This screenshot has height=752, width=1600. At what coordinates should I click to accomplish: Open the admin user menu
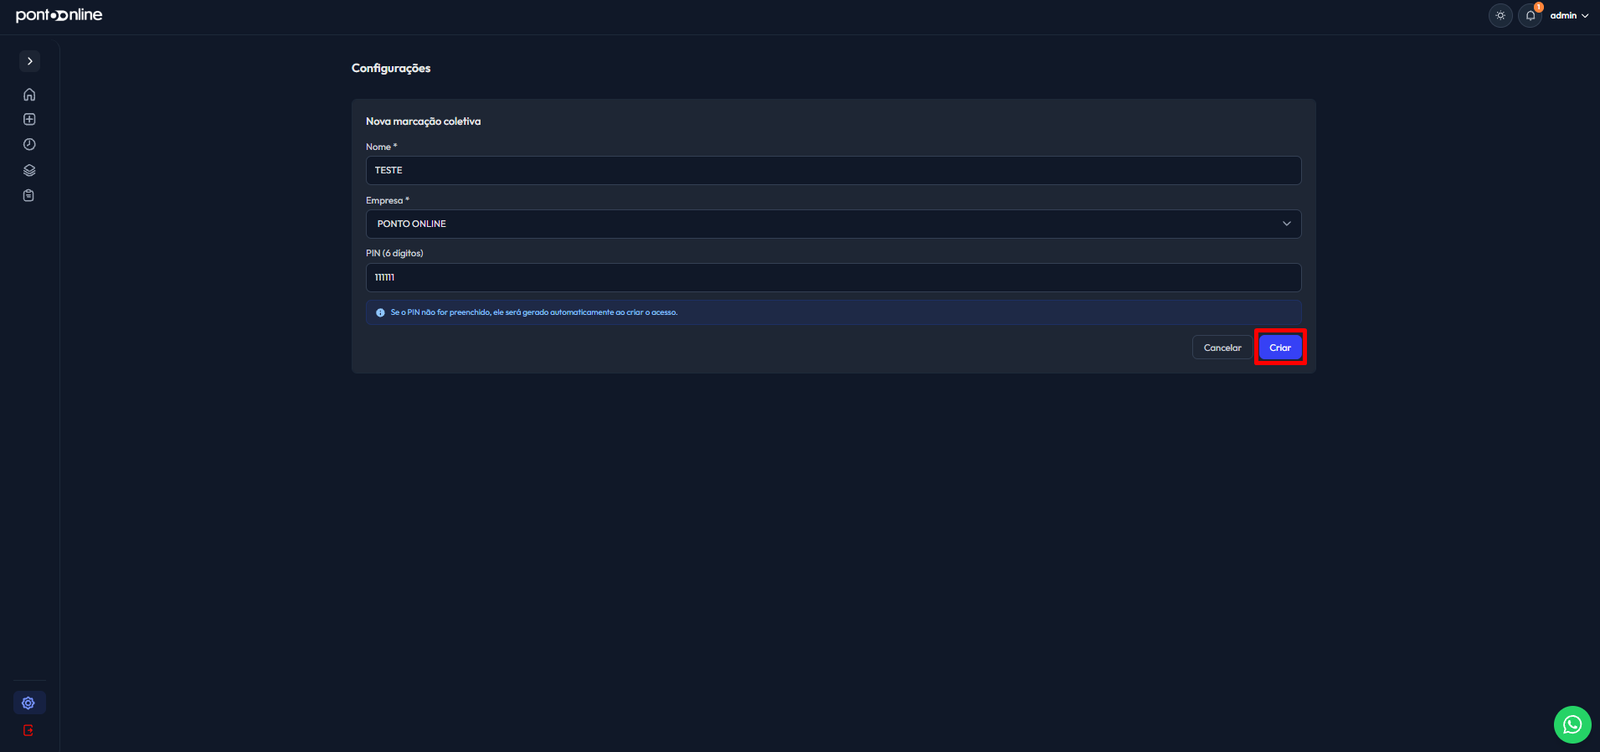click(1569, 15)
